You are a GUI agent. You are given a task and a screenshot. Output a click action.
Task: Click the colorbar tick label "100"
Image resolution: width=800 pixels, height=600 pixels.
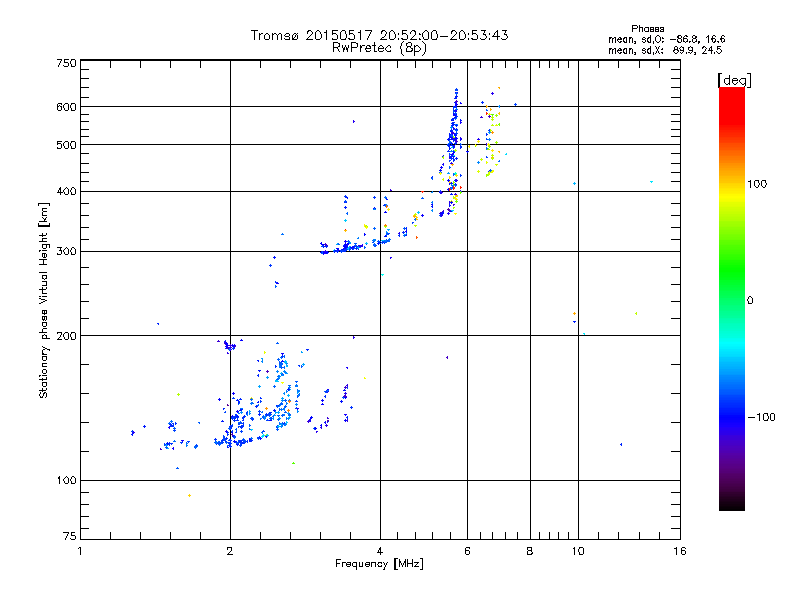[757, 184]
